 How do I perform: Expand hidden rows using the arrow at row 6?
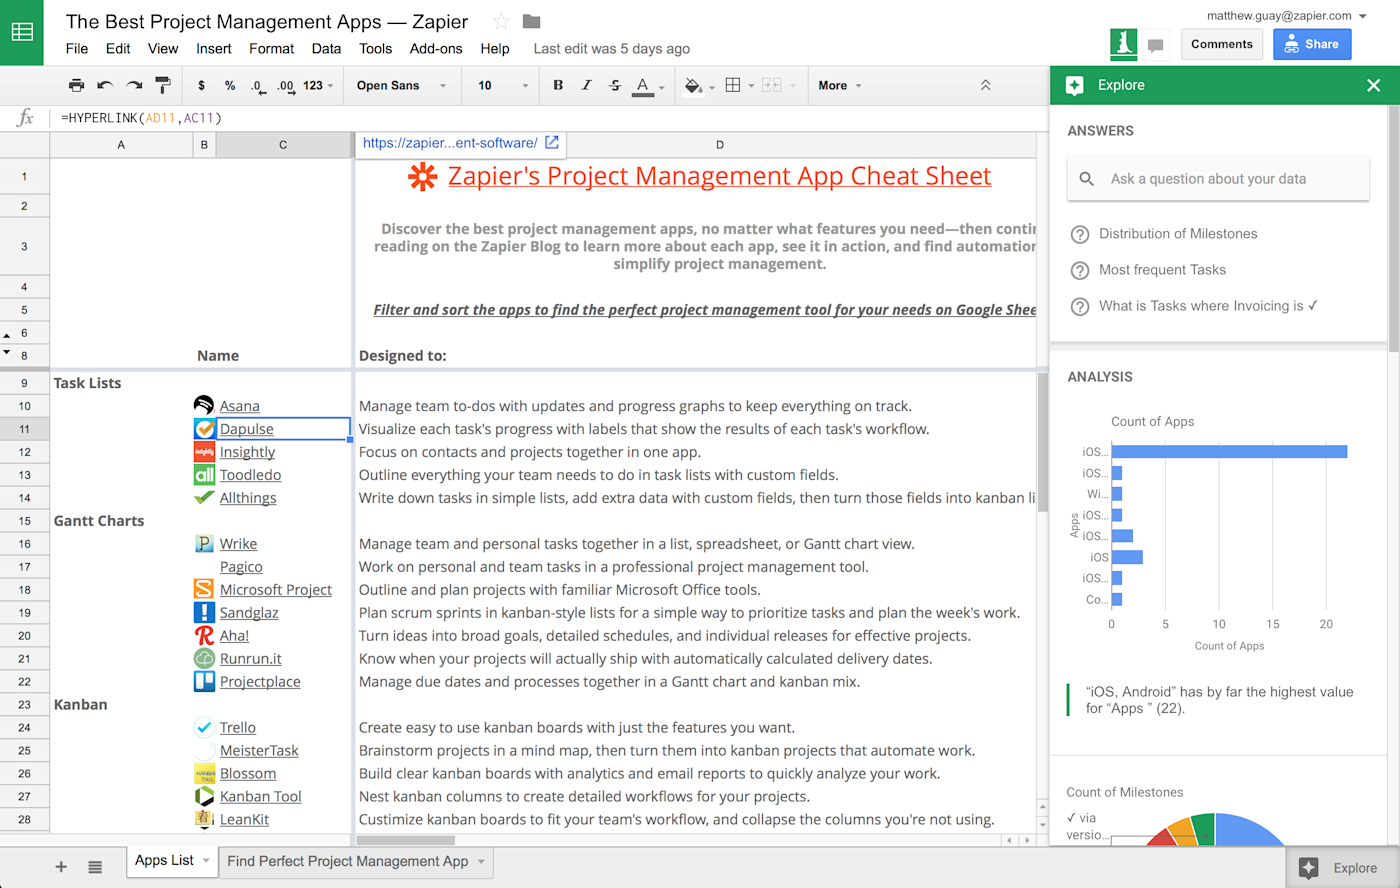click(x=7, y=335)
